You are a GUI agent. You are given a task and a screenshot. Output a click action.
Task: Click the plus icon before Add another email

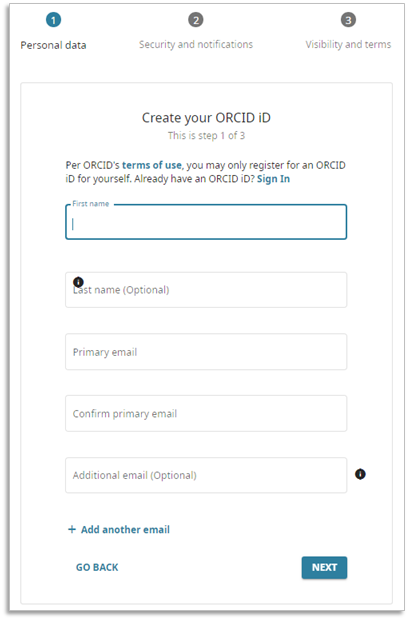tap(72, 529)
